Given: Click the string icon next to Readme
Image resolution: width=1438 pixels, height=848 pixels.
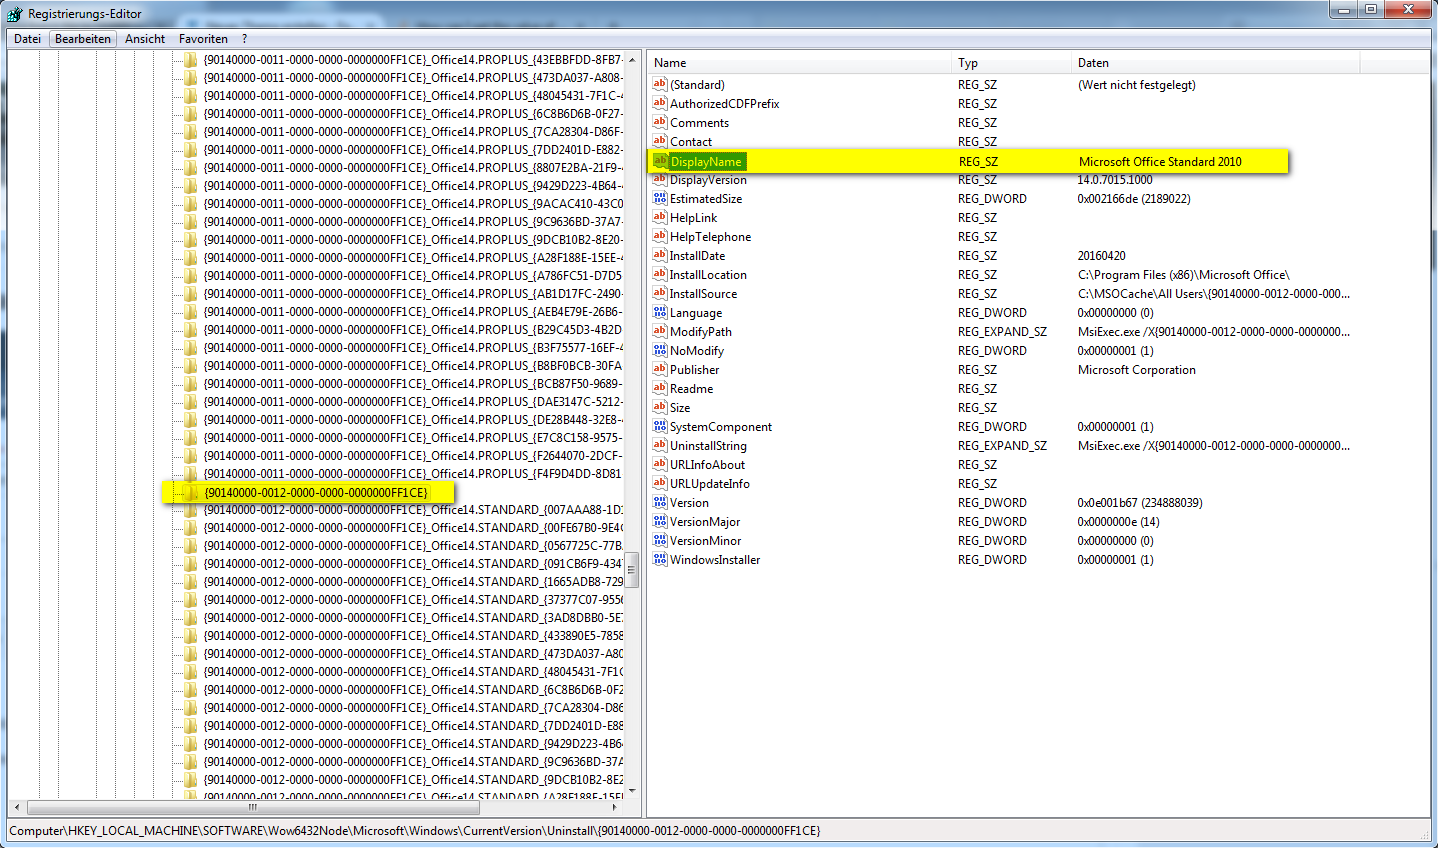Looking at the screenshot, I should pyautogui.click(x=659, y=388).
